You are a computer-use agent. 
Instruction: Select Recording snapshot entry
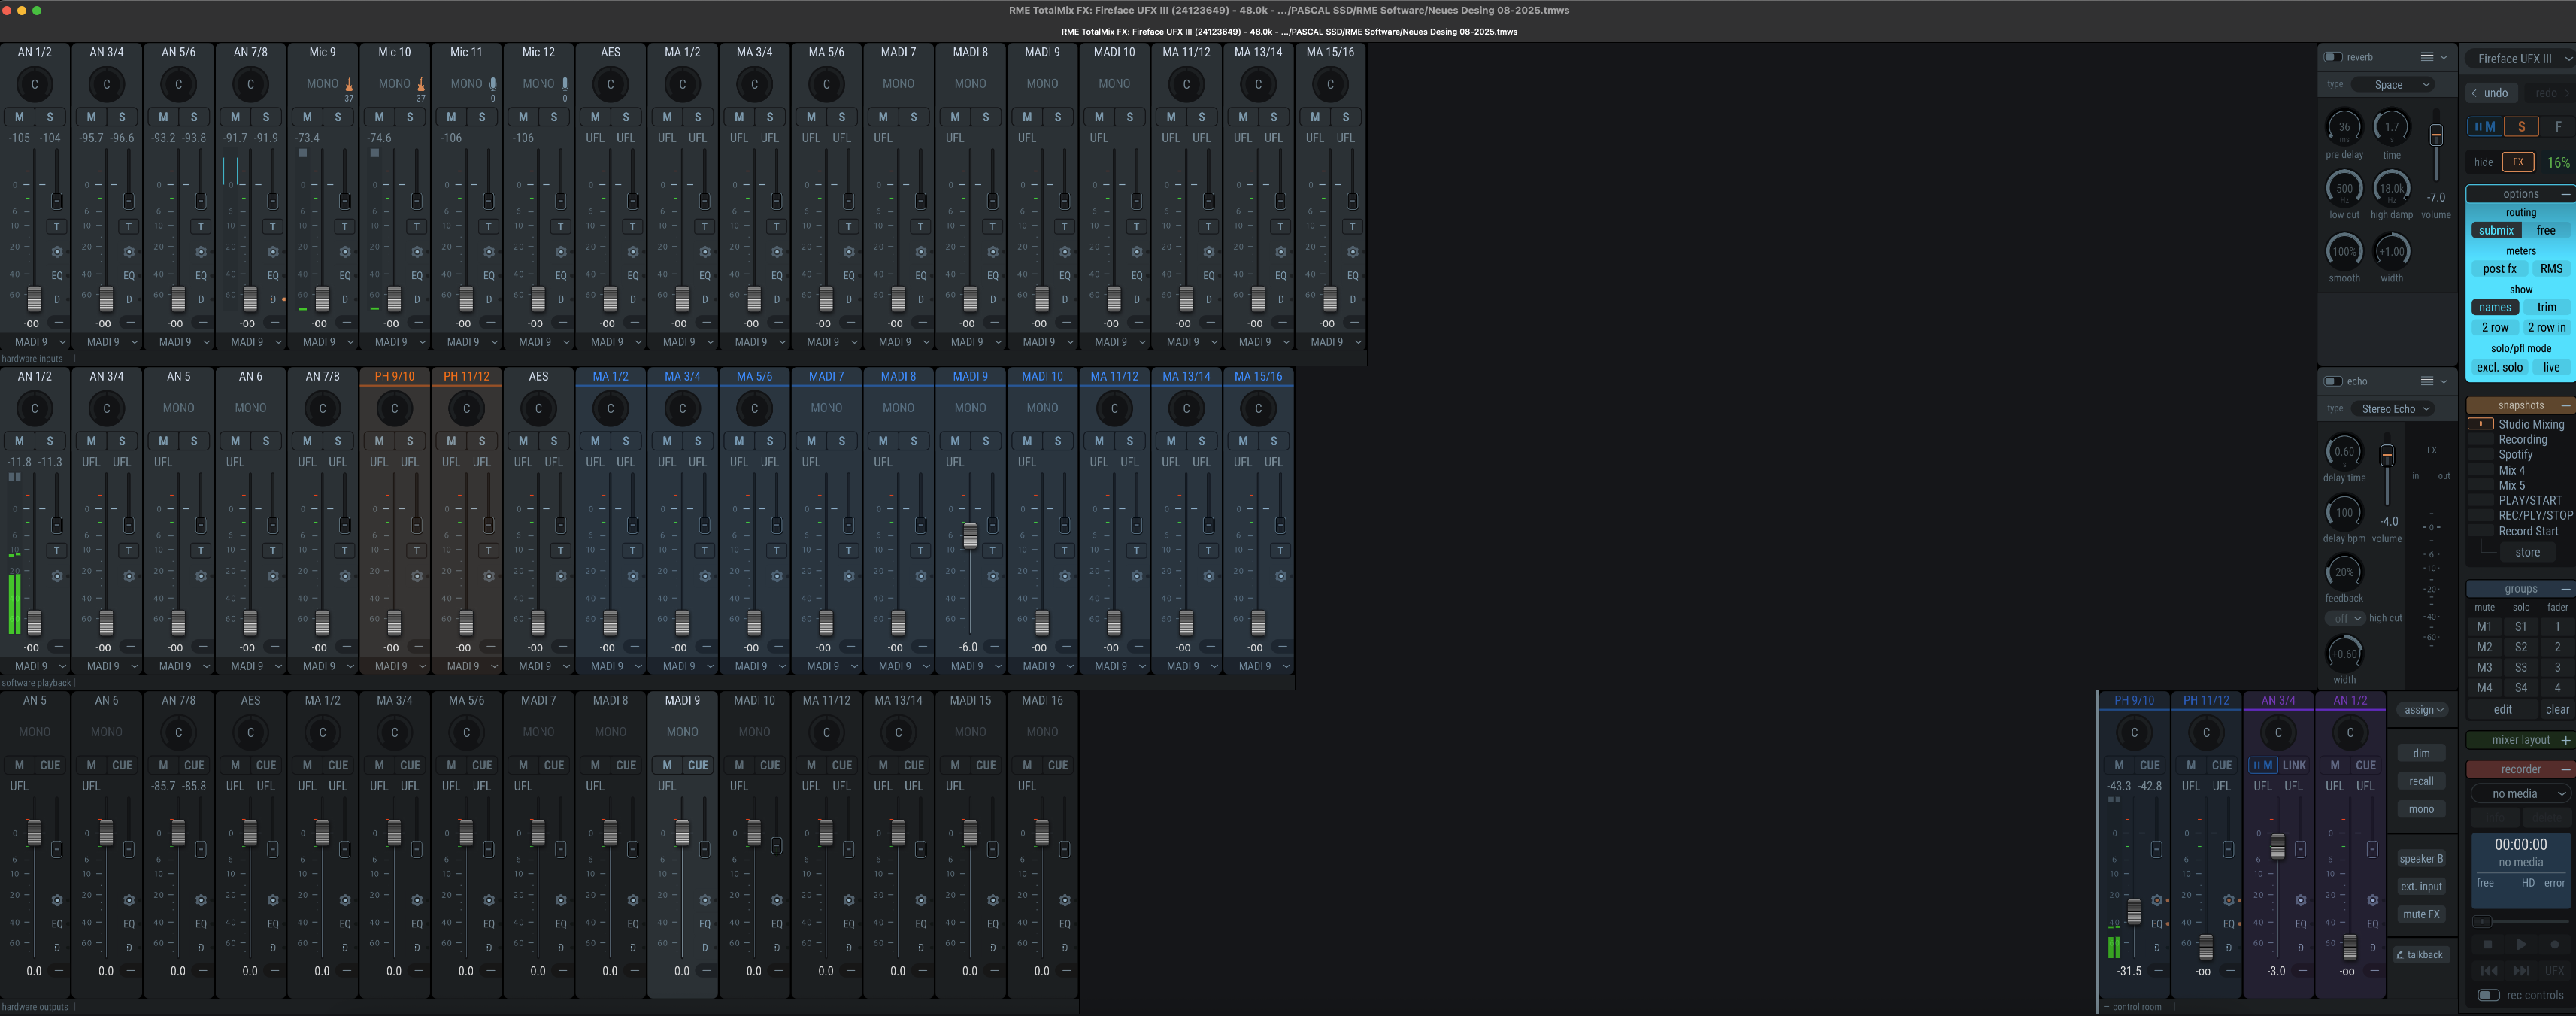tap(2522, 439)
